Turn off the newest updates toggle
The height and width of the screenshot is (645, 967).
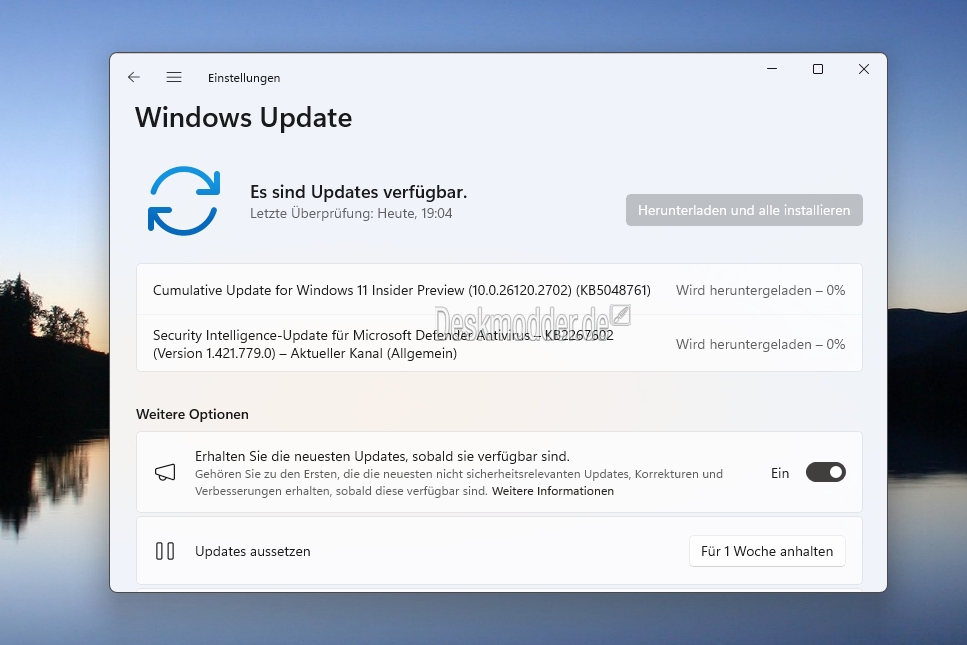tap(825, 472)
